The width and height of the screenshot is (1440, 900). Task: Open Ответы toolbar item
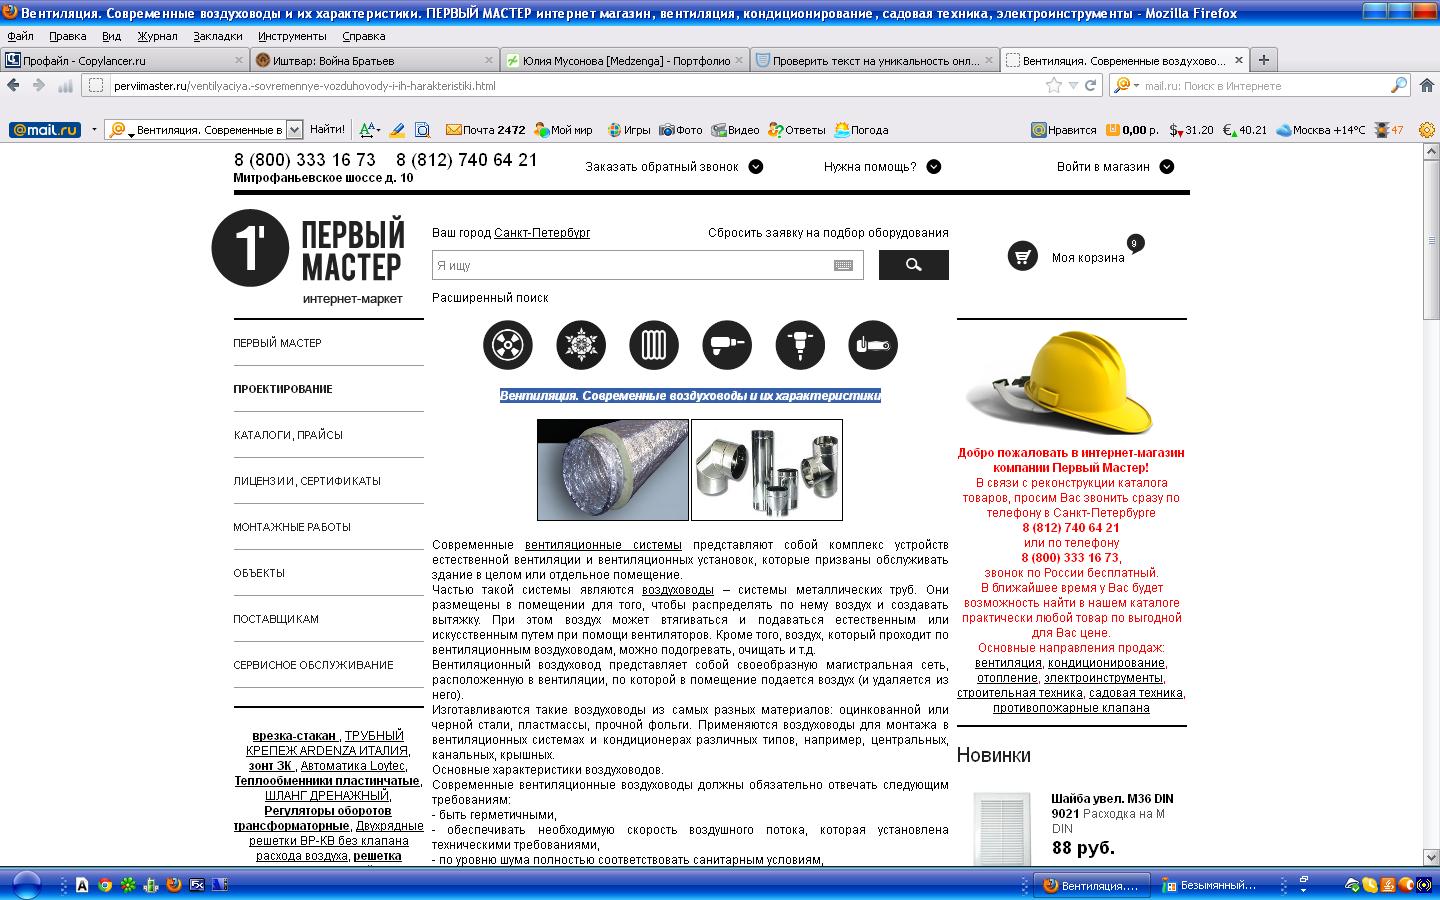click(x=797, y=130)
